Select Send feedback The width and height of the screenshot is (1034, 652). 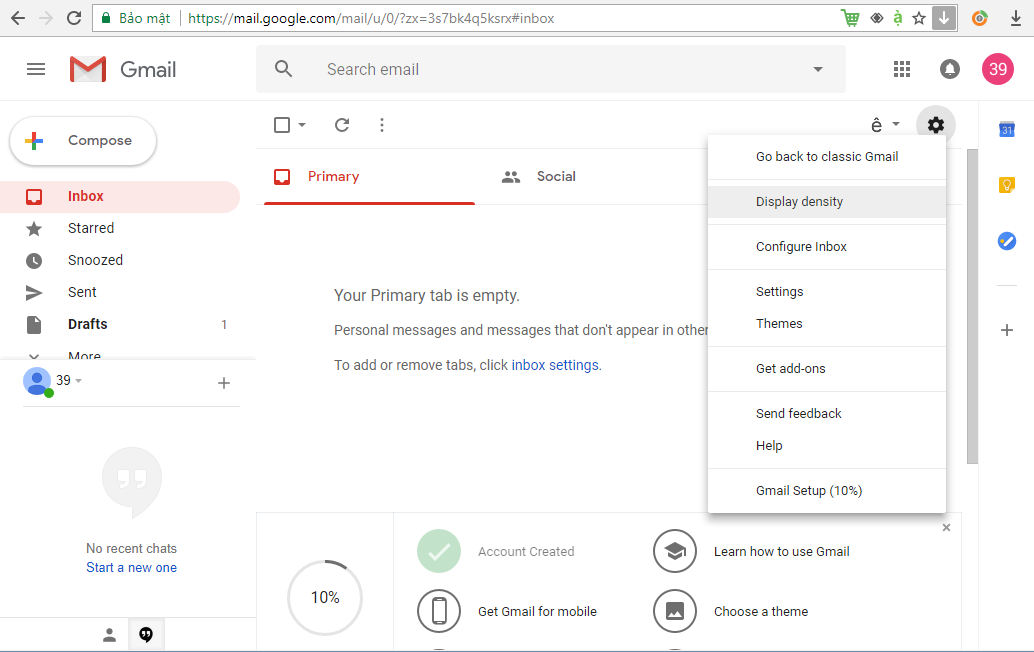click(x=826, y=413)
